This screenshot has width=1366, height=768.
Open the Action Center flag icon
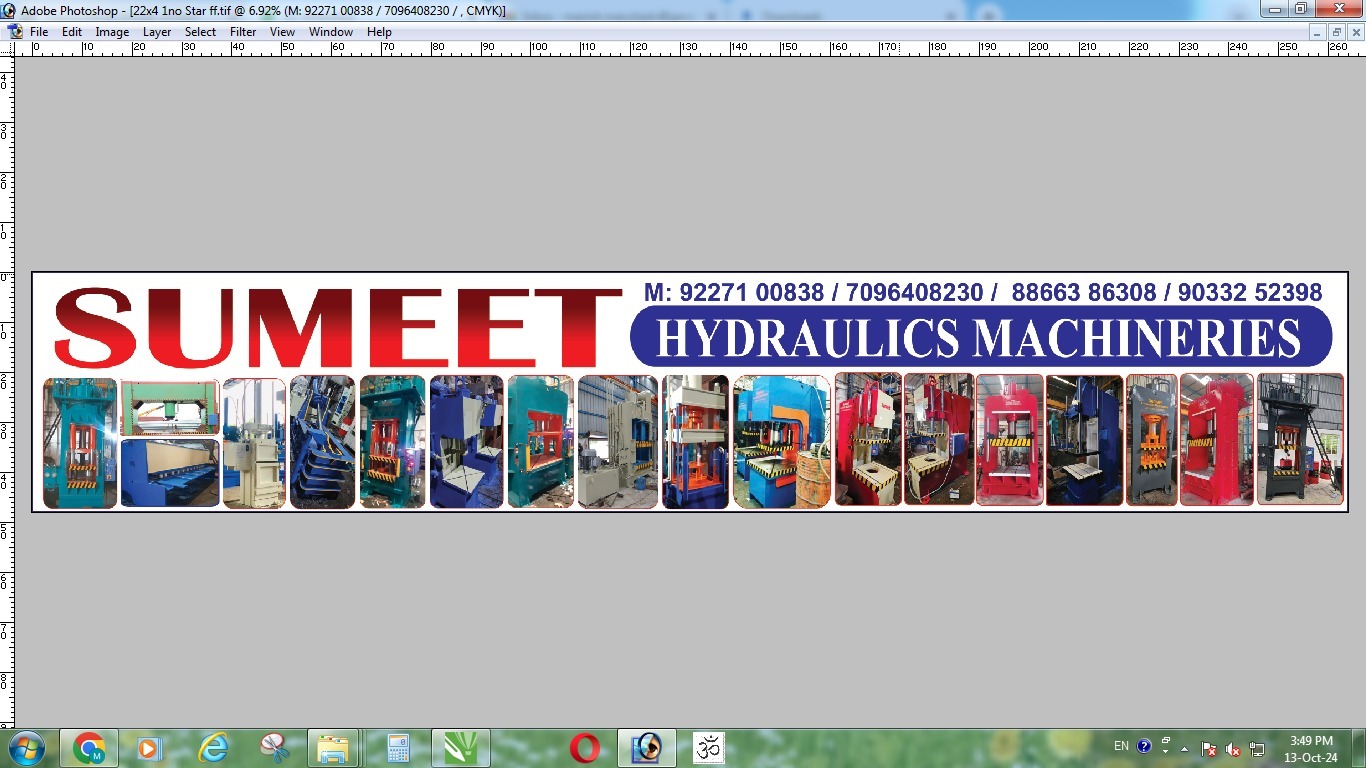1209,749
